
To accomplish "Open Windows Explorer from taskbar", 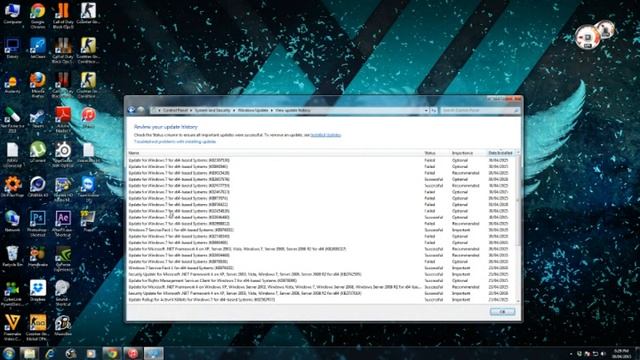I will pos(29,353).
